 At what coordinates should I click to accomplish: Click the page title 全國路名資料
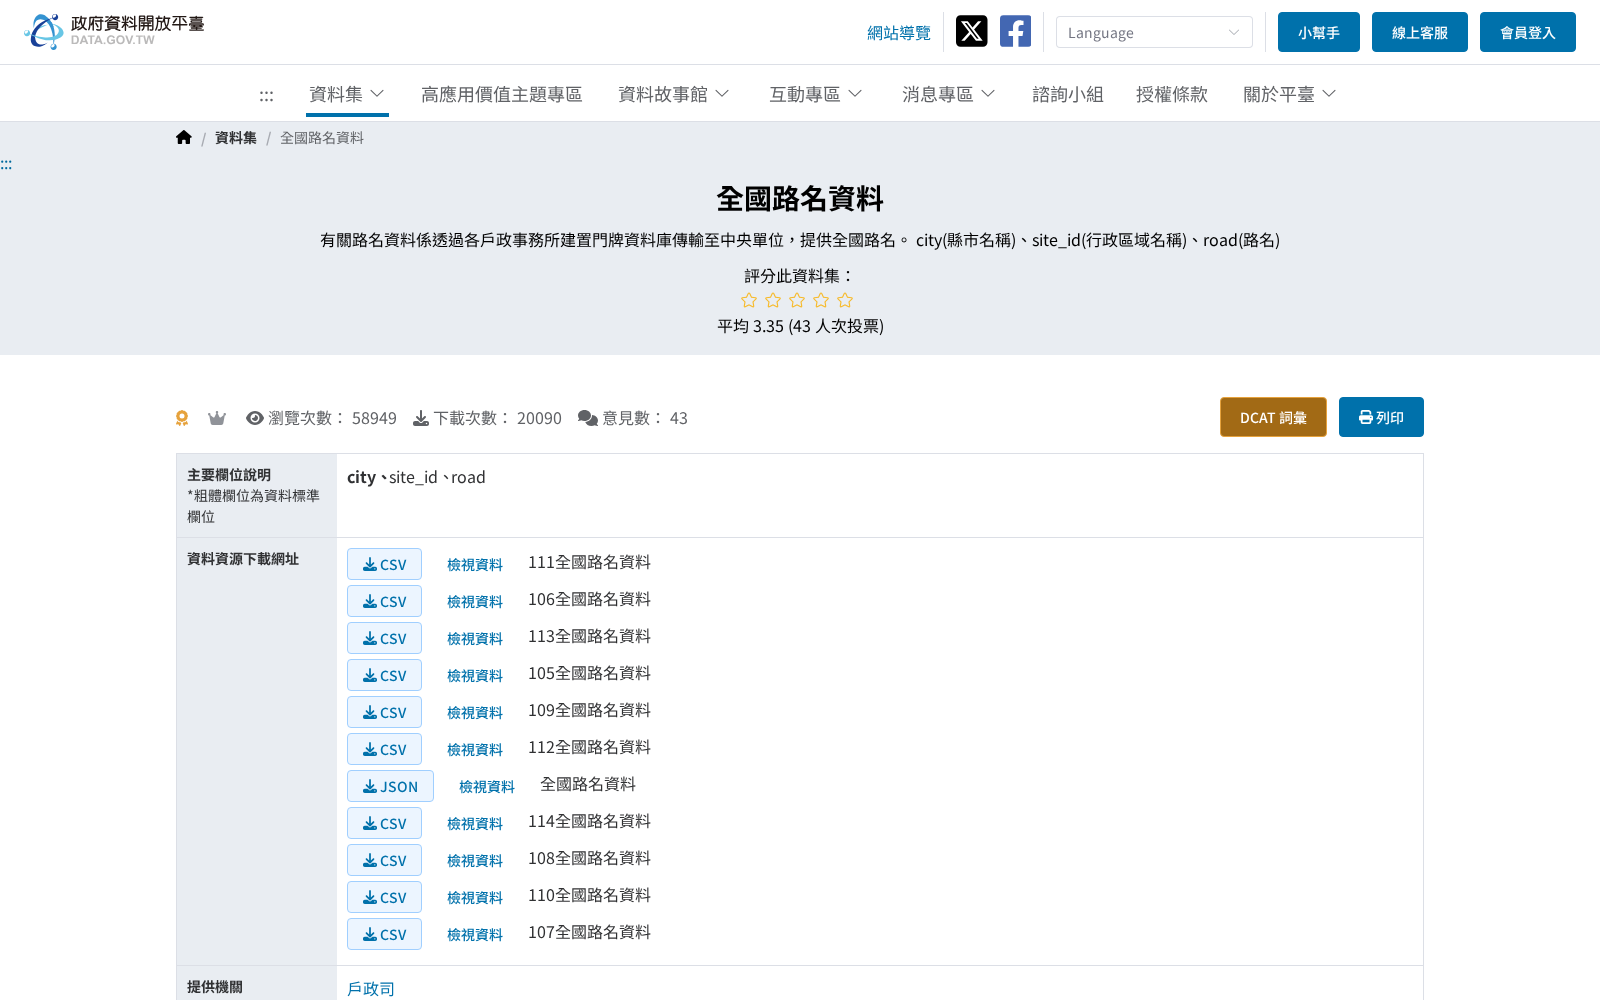[800, 199]
